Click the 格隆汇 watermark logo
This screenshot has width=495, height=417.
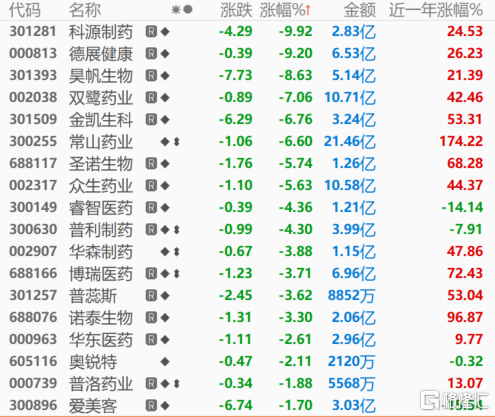pyautogui.click(x=455, y=400)
